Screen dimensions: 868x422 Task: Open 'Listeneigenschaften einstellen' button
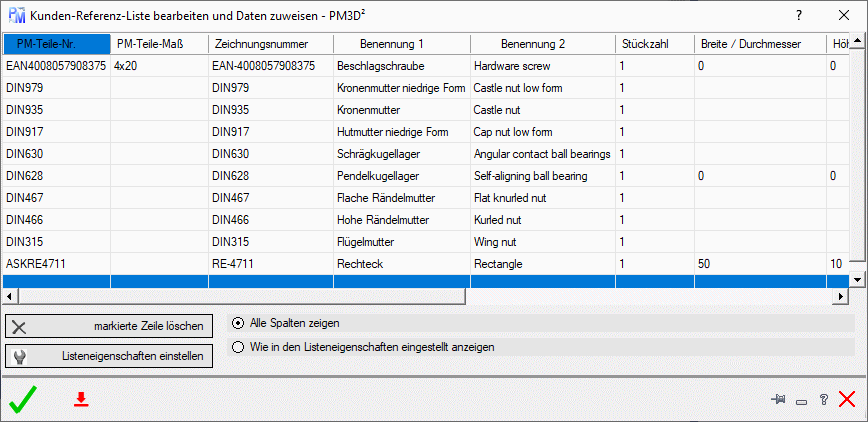109,356
